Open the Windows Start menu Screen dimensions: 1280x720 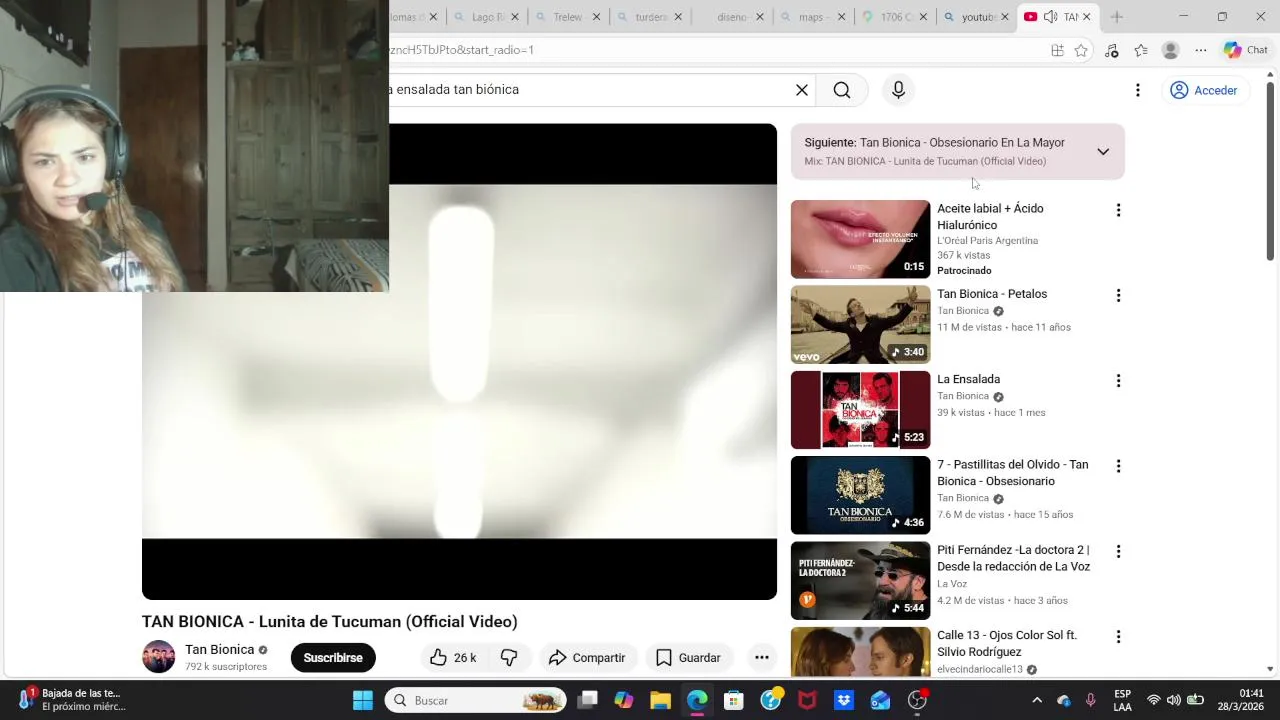point(363,700)
